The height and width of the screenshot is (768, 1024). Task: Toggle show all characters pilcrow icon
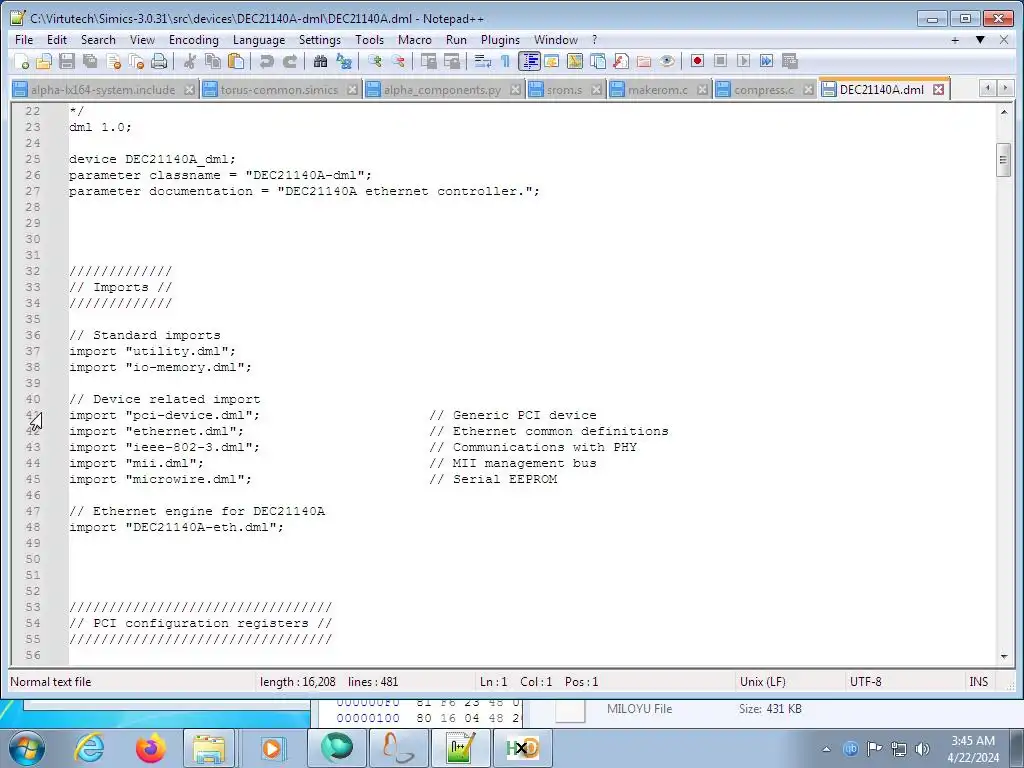pos(505,61)
